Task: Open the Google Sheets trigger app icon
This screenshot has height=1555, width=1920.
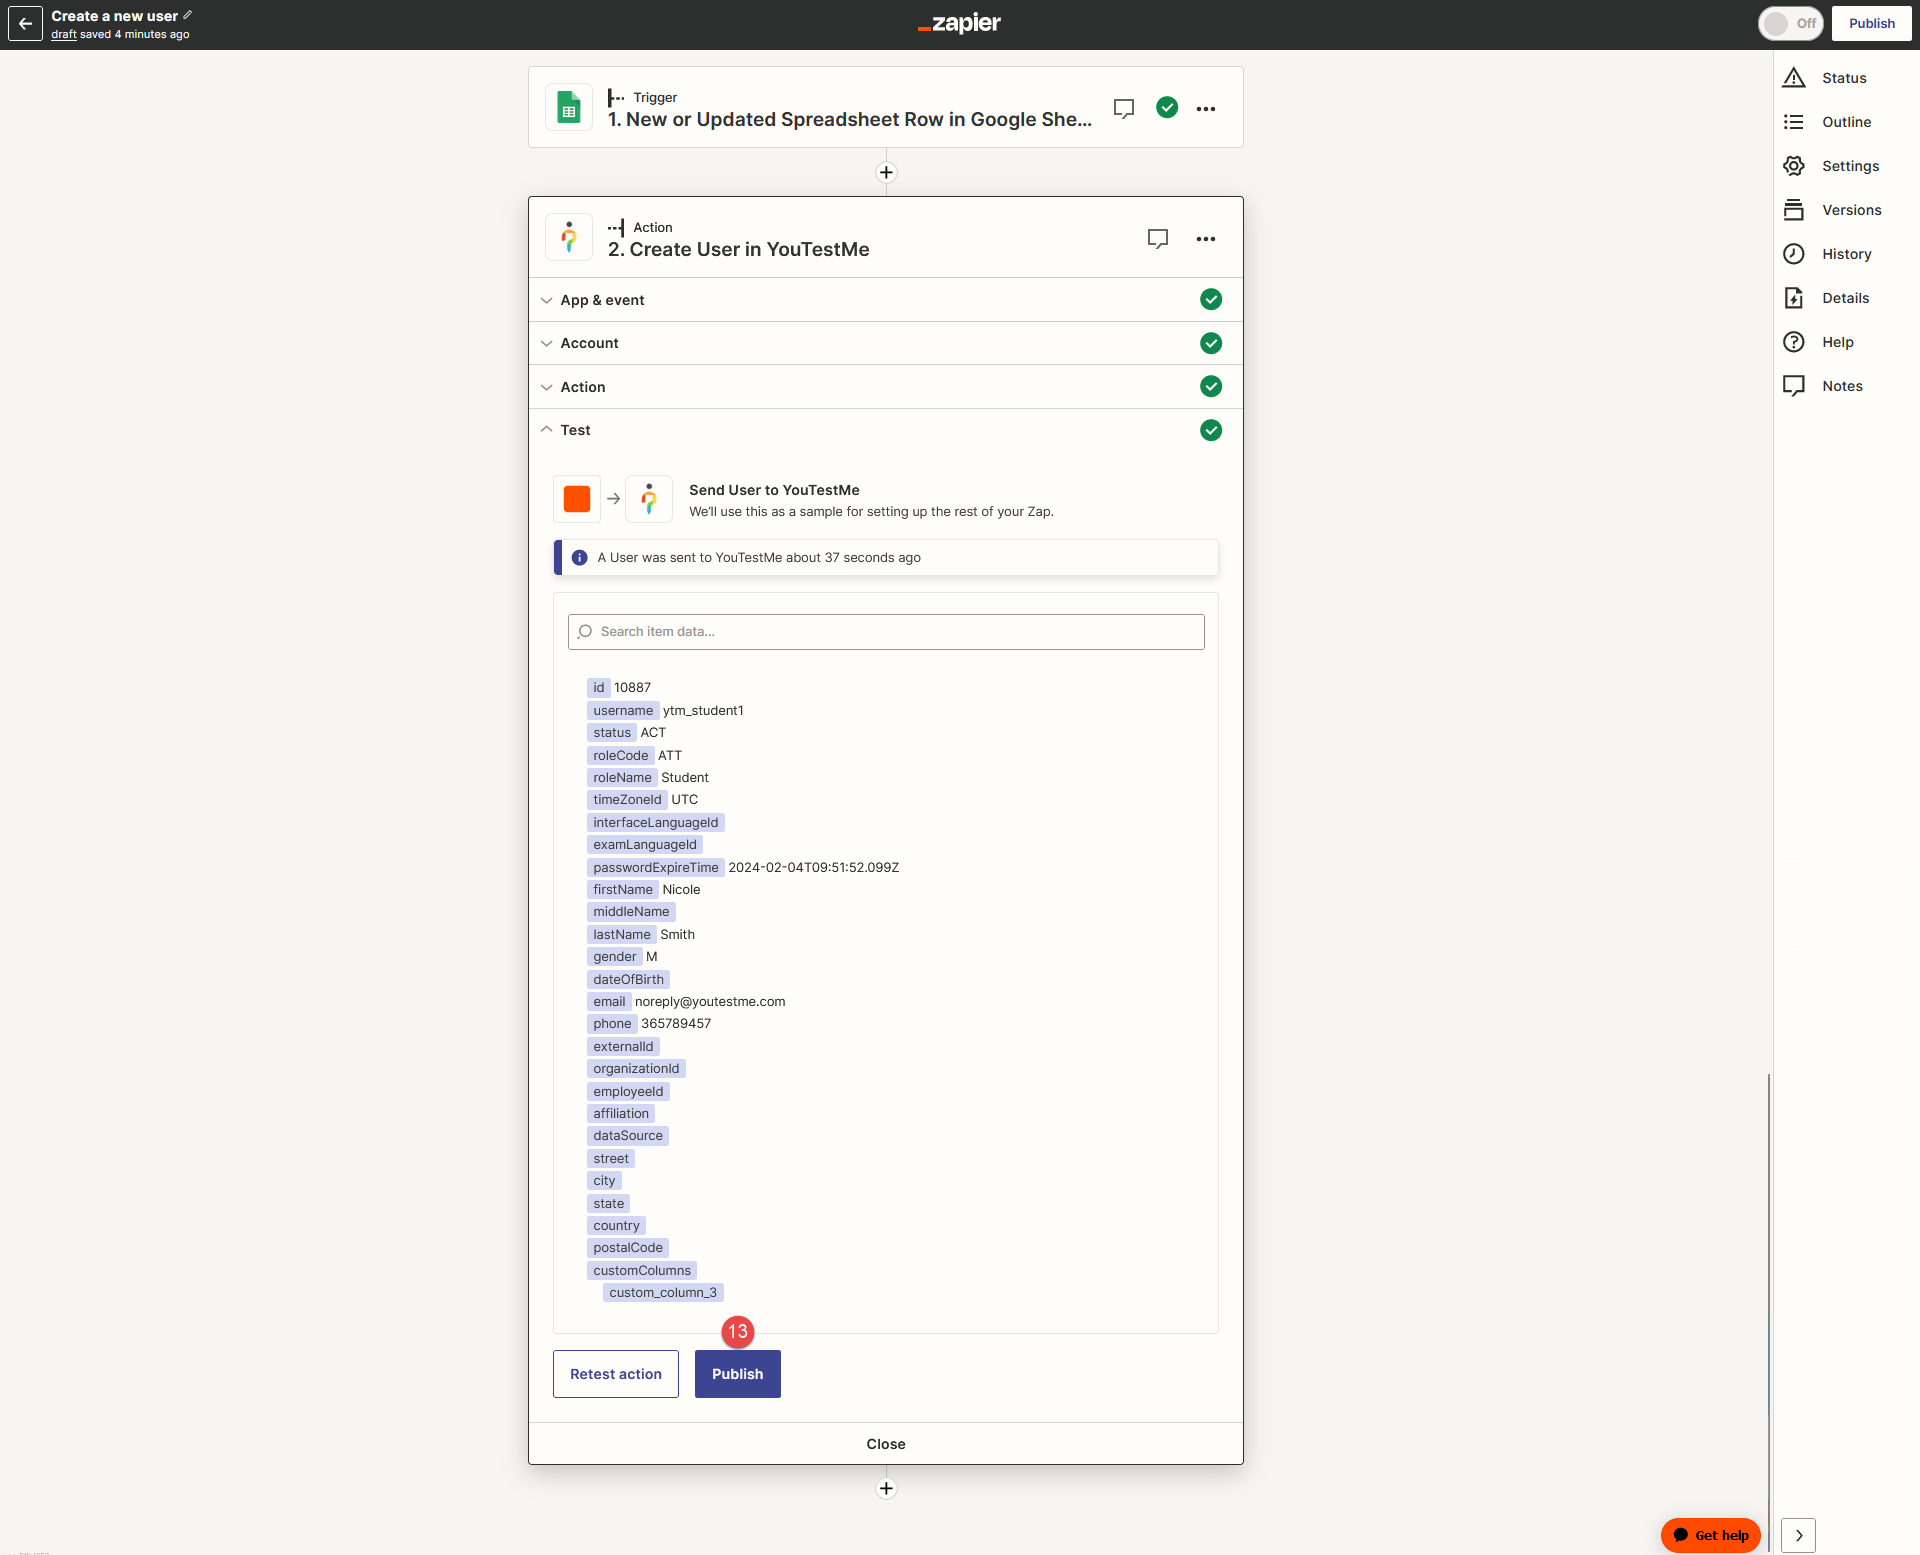Action: [569, 108]
